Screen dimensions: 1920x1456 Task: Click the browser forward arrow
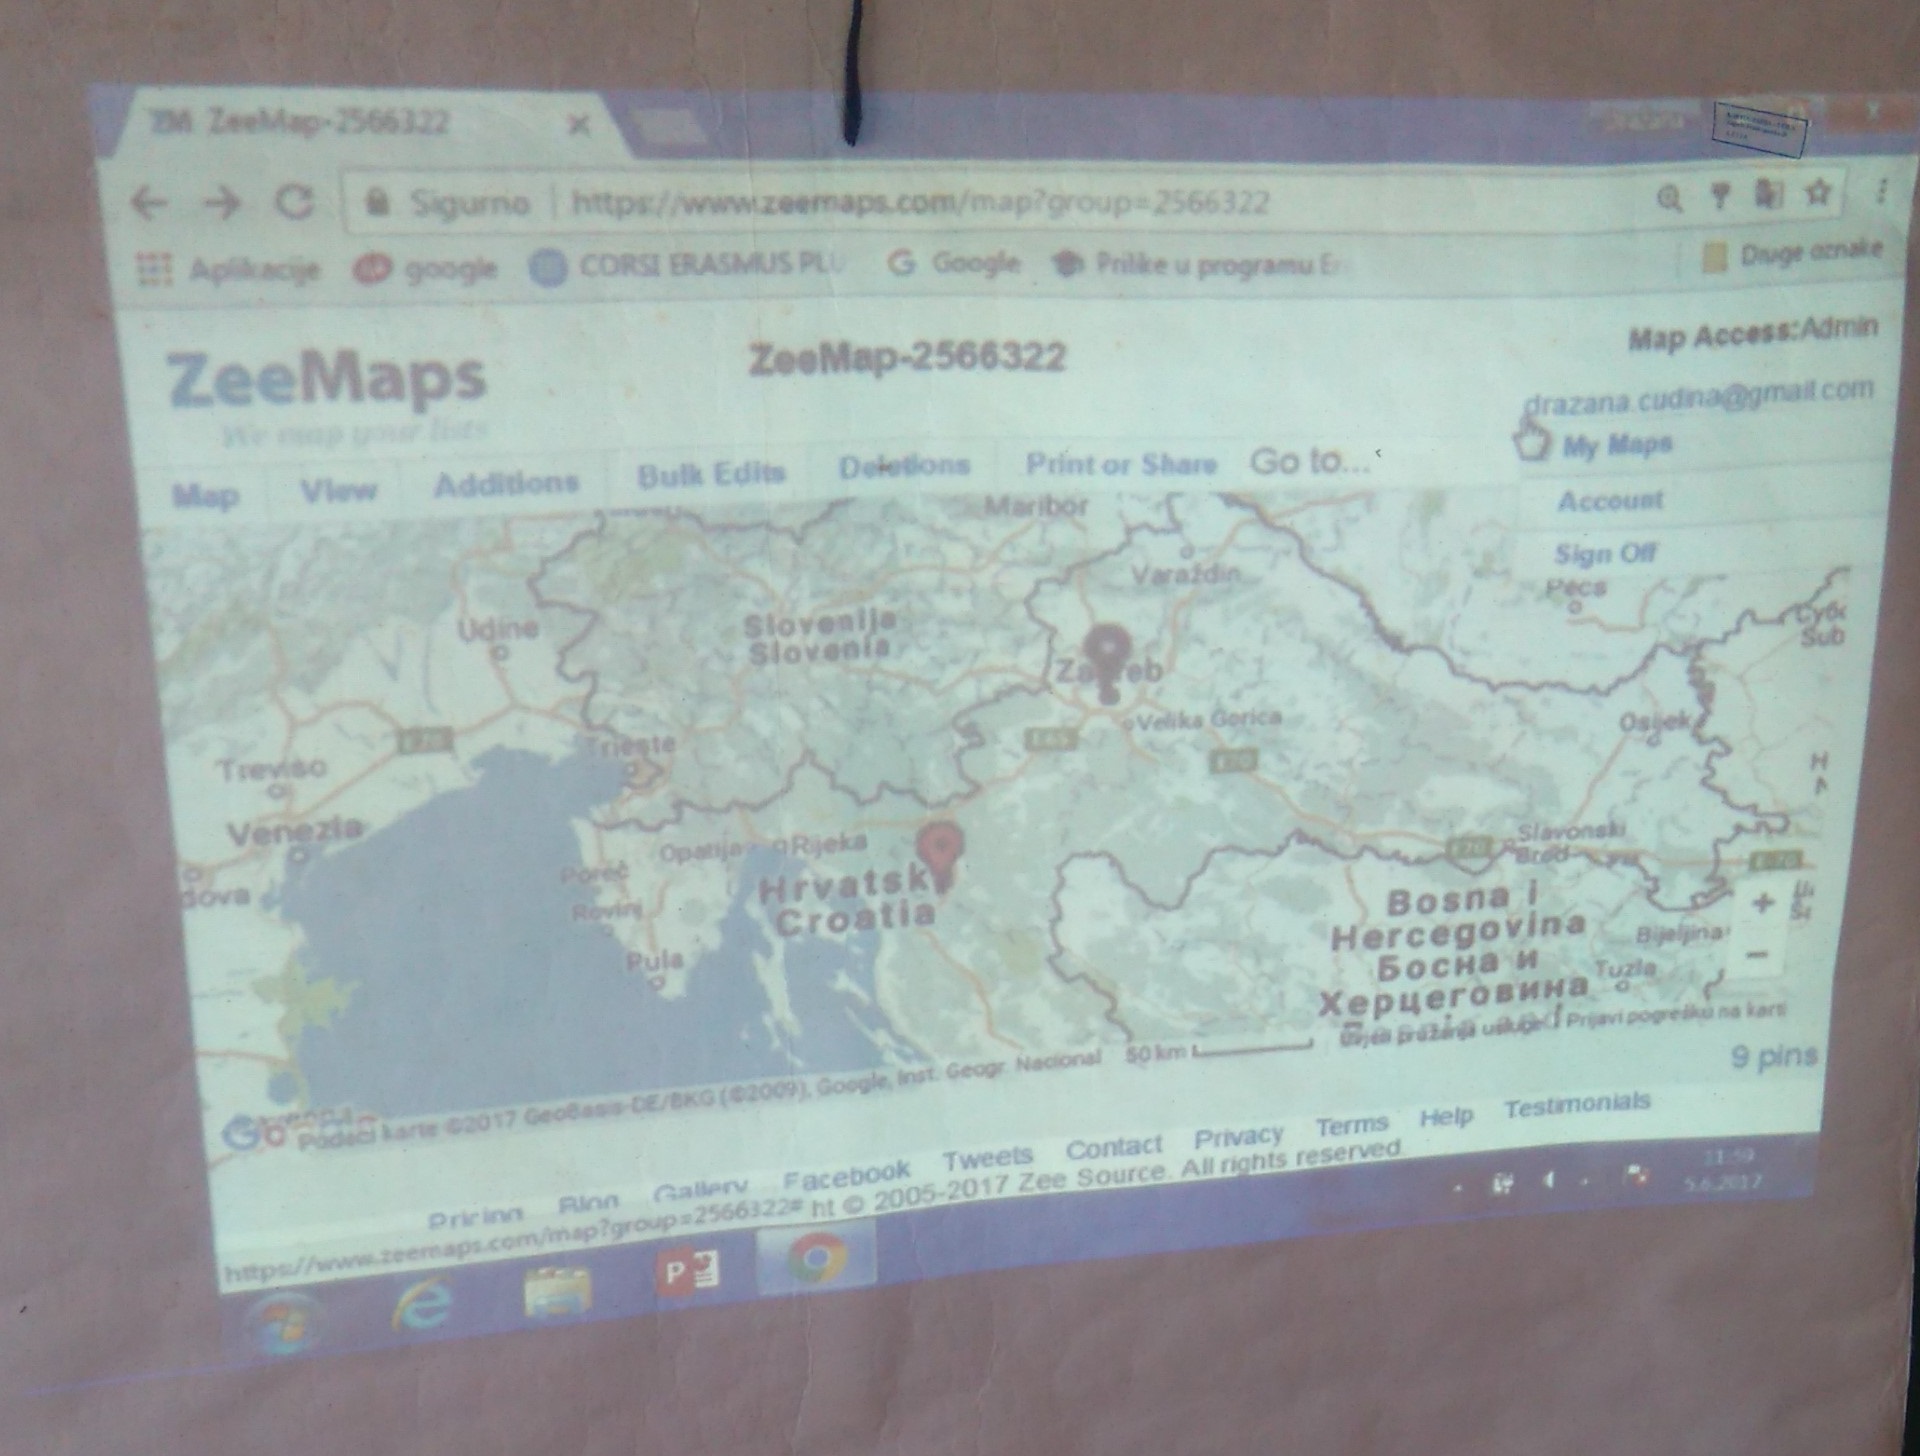[x=220, y=203]
